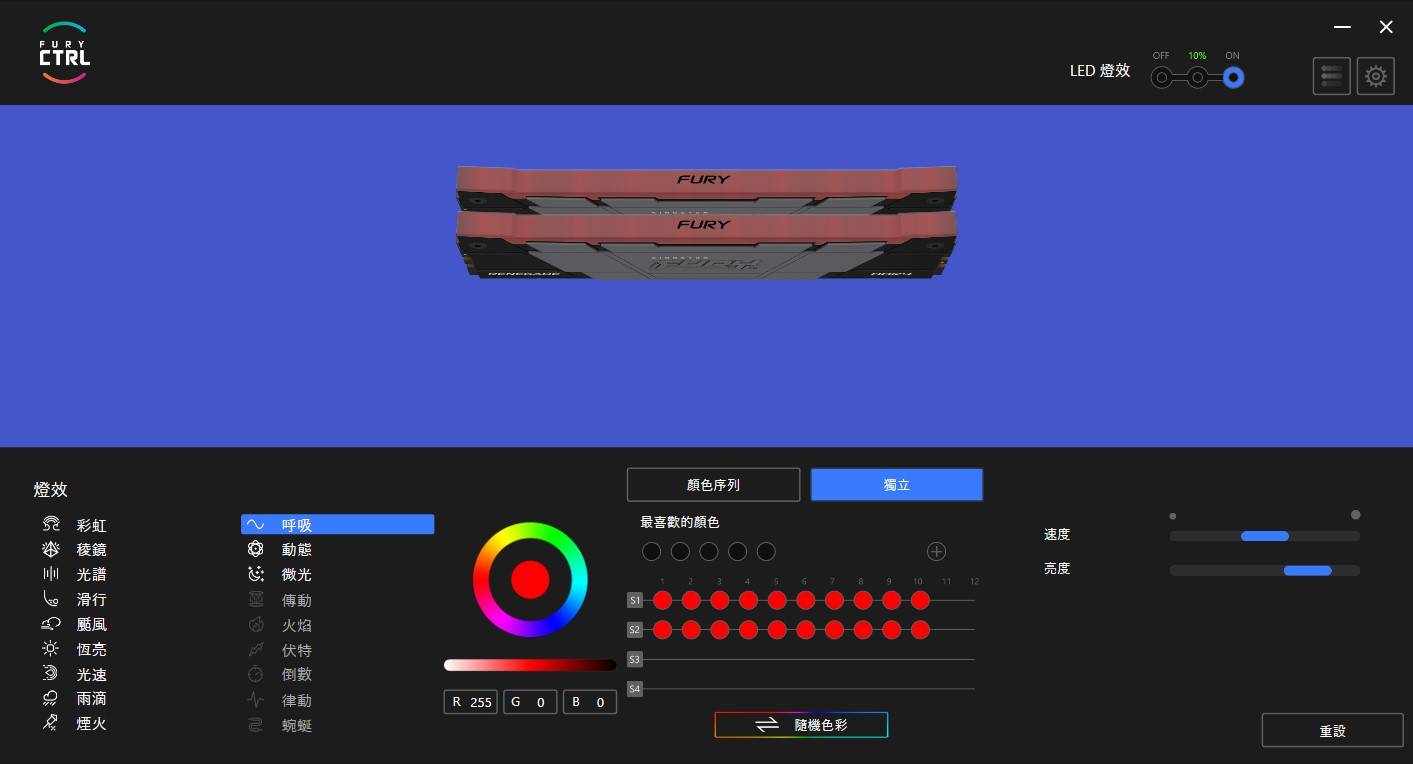The height and width of the screenshot is (764, 1413).
Task: Switch to 顏色序列 color sequence mode
Action: 713,485
